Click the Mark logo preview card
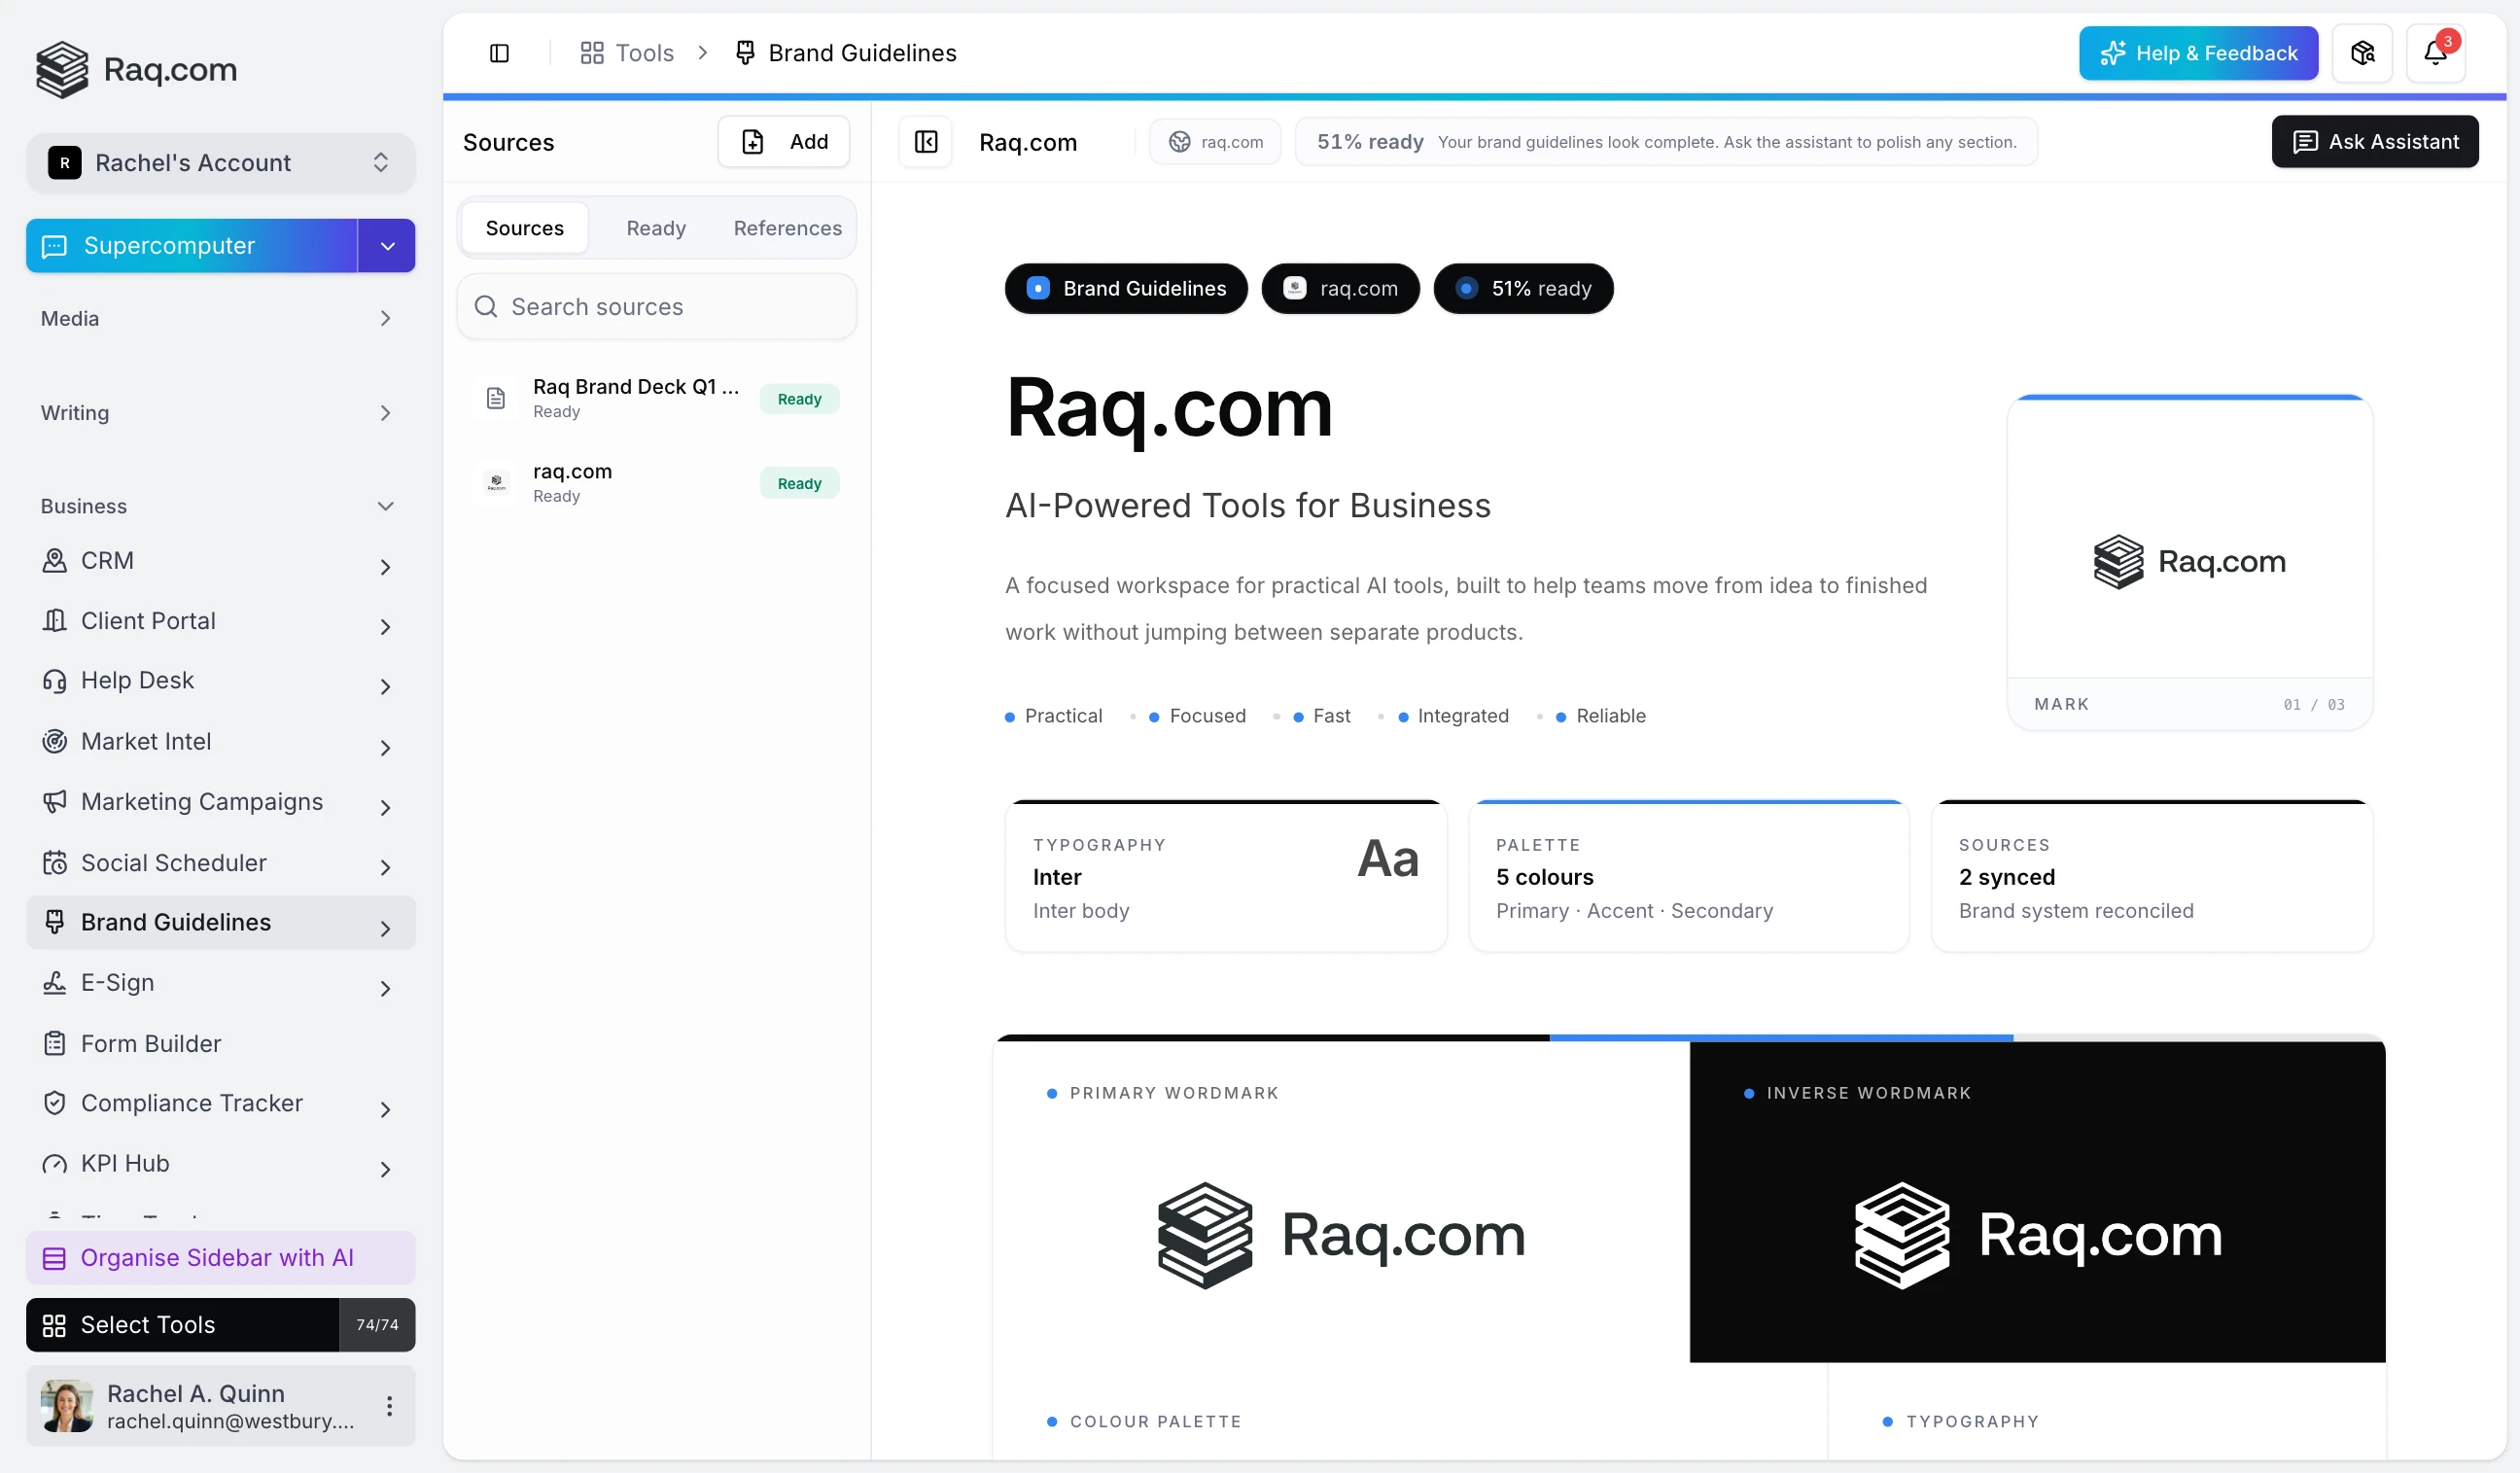2520x1473 pixels. pyautogui.click(x=2189, y=563)
